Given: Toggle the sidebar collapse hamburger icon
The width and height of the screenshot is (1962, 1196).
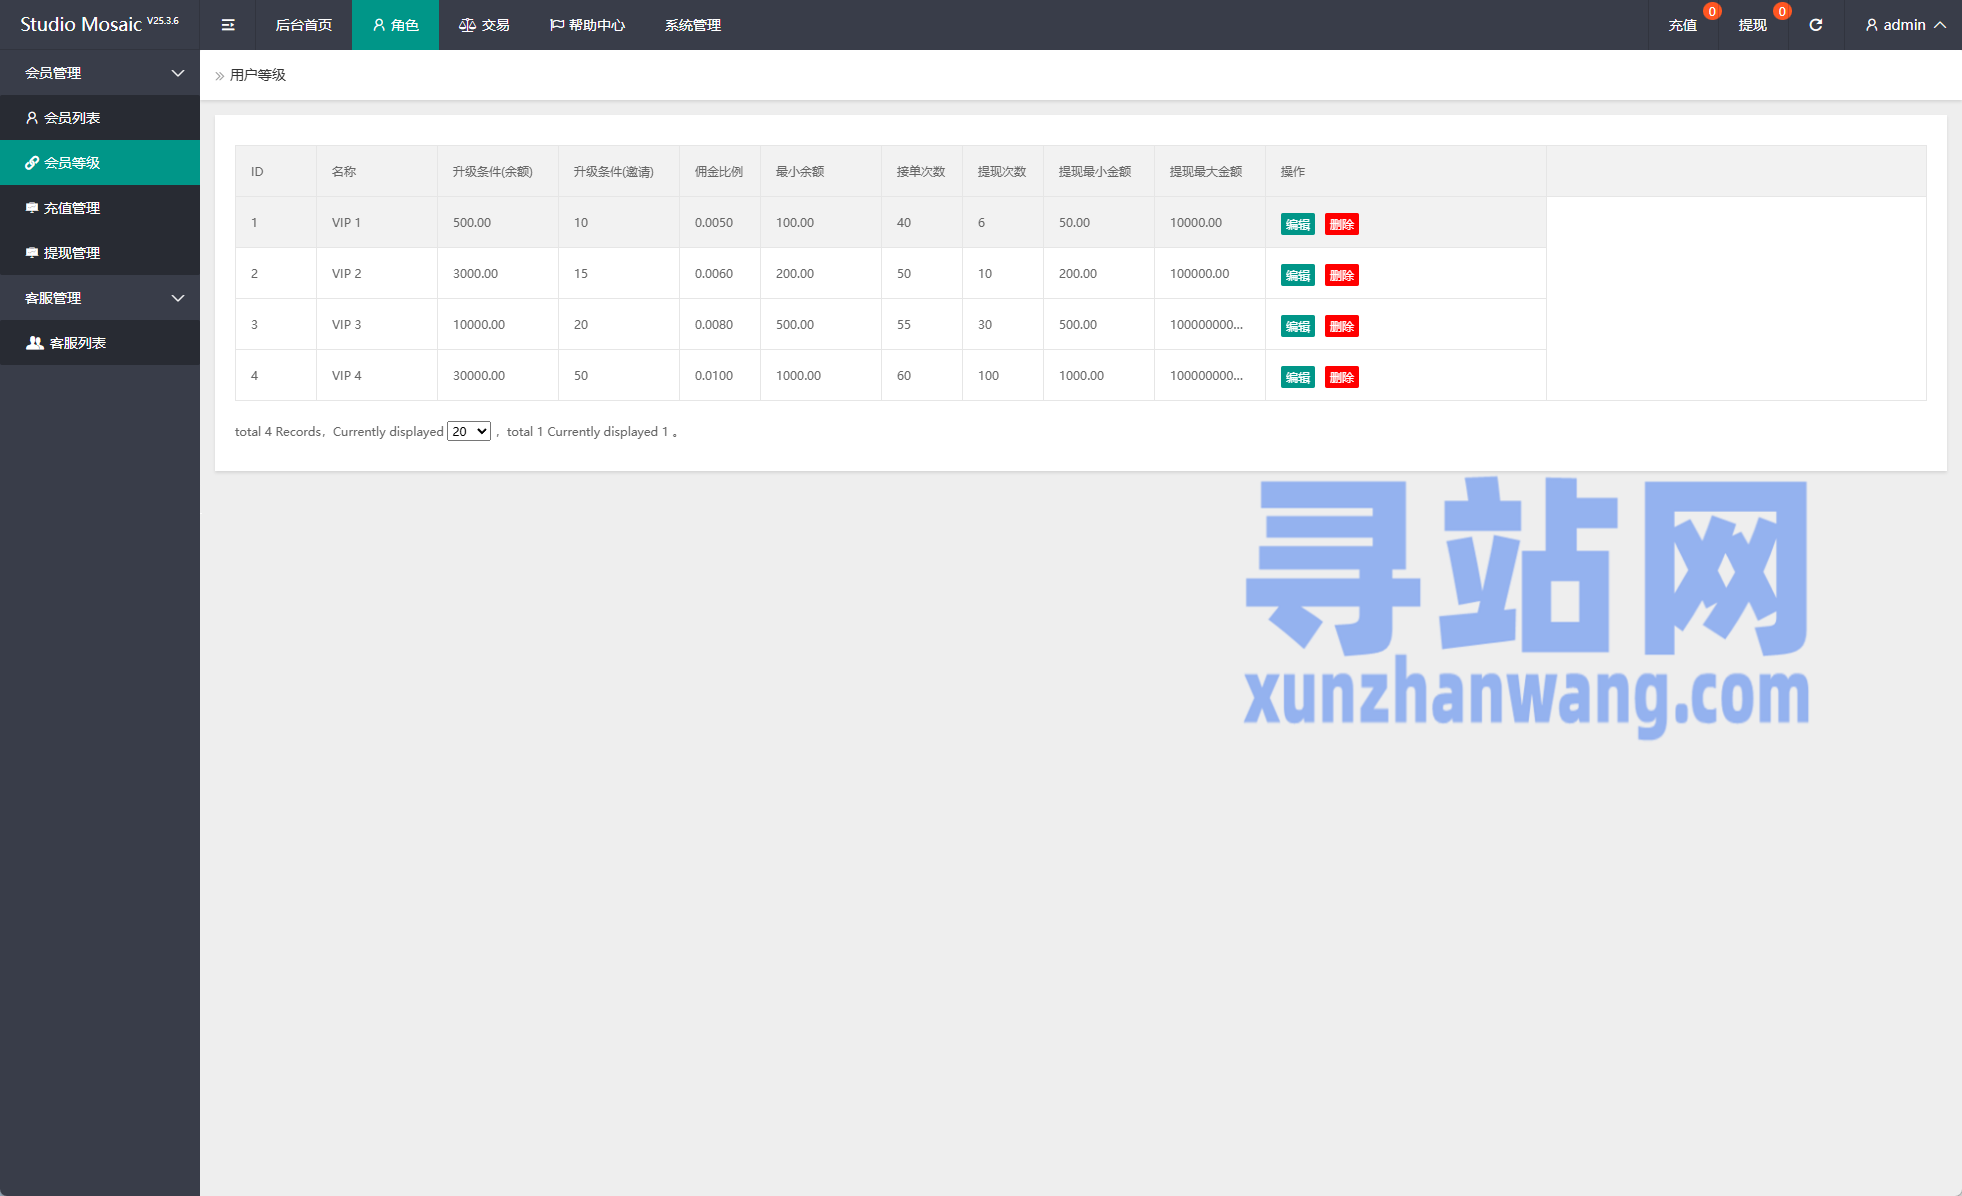Looking at the screenshot, I should tap(228, 25).
